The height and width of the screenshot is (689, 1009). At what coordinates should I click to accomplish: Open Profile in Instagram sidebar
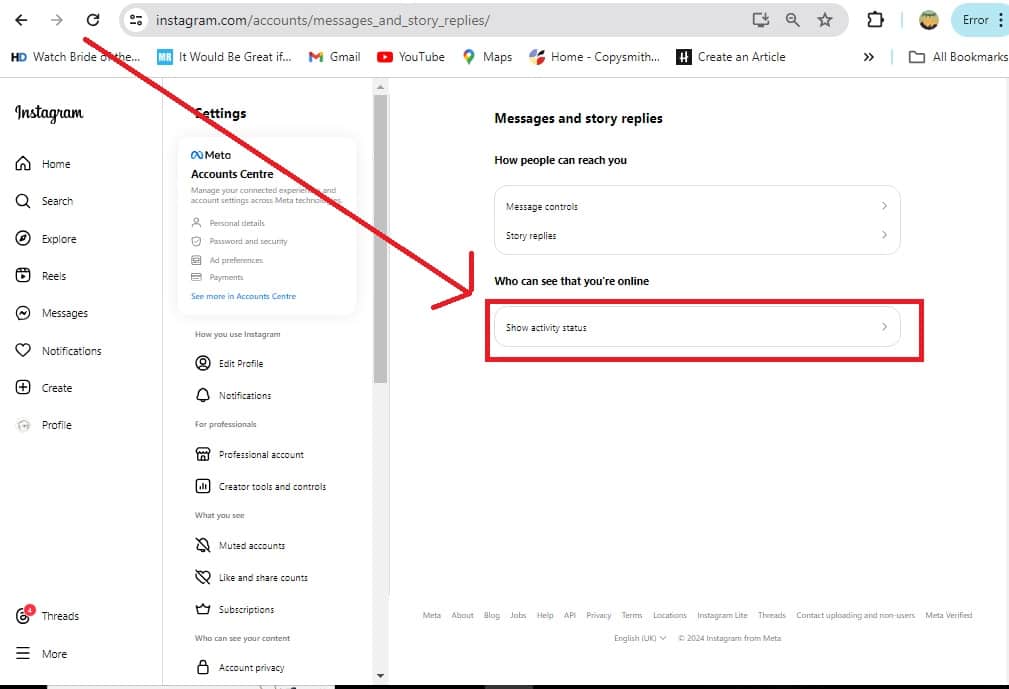43,425
